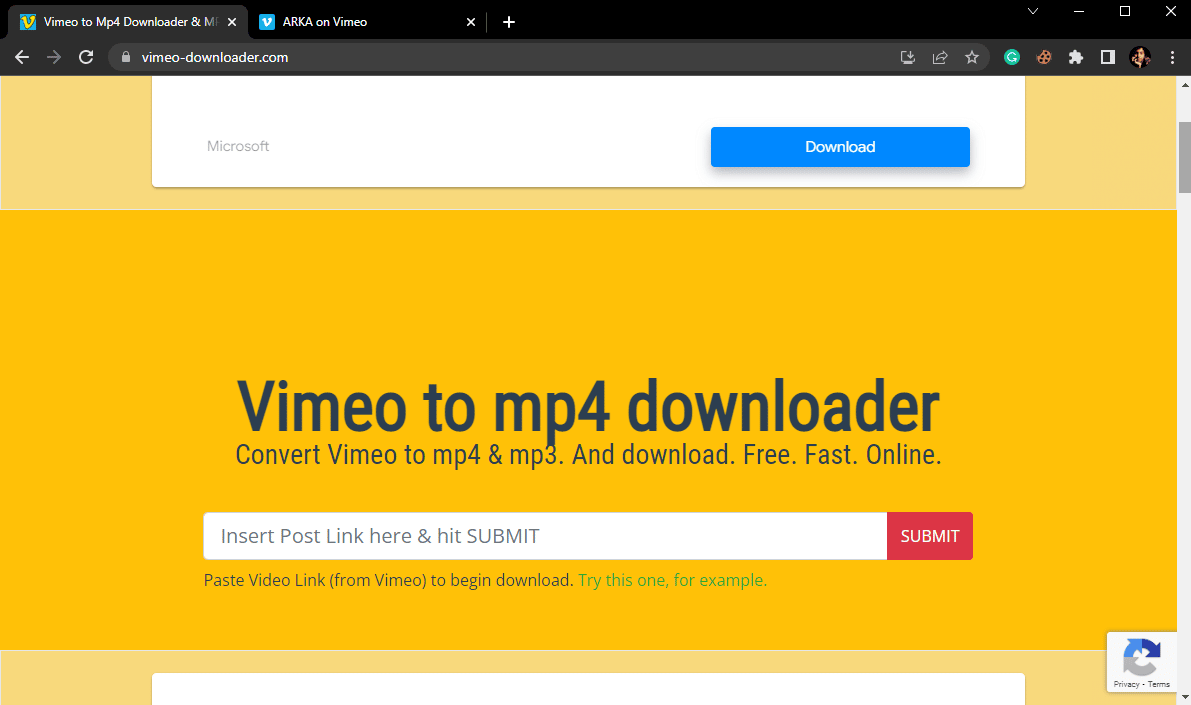Click the Microsoft ad label
The image size is (1191, 705).
(238, 146)
